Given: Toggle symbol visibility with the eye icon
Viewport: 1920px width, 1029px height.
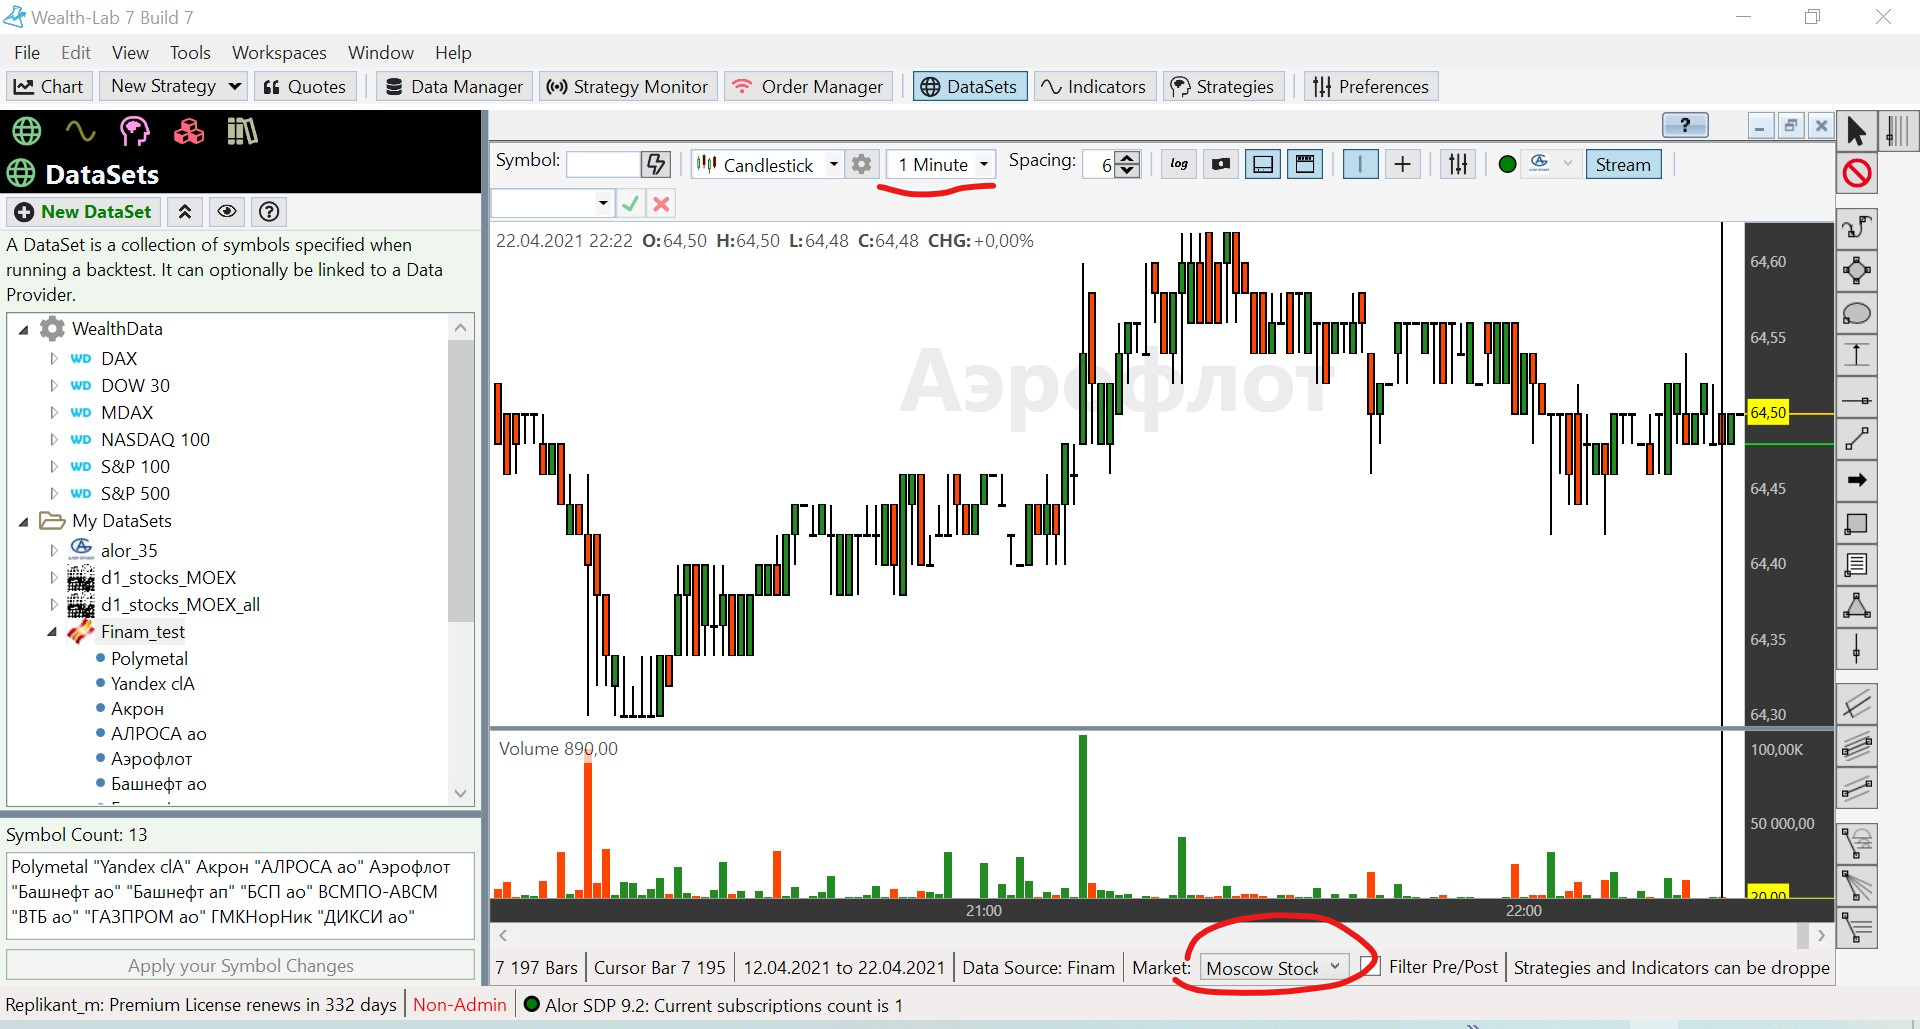Looking at the screenshot, I should coord(227,211).
